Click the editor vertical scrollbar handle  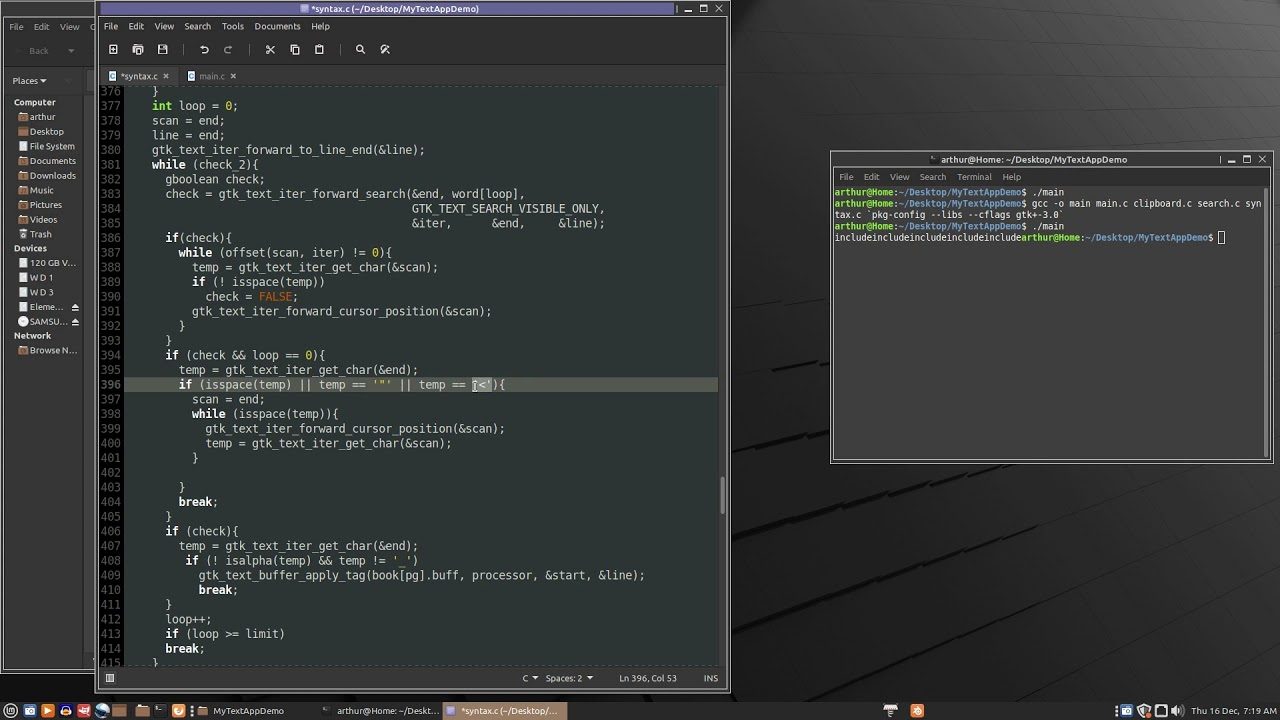tap(722, 497)
